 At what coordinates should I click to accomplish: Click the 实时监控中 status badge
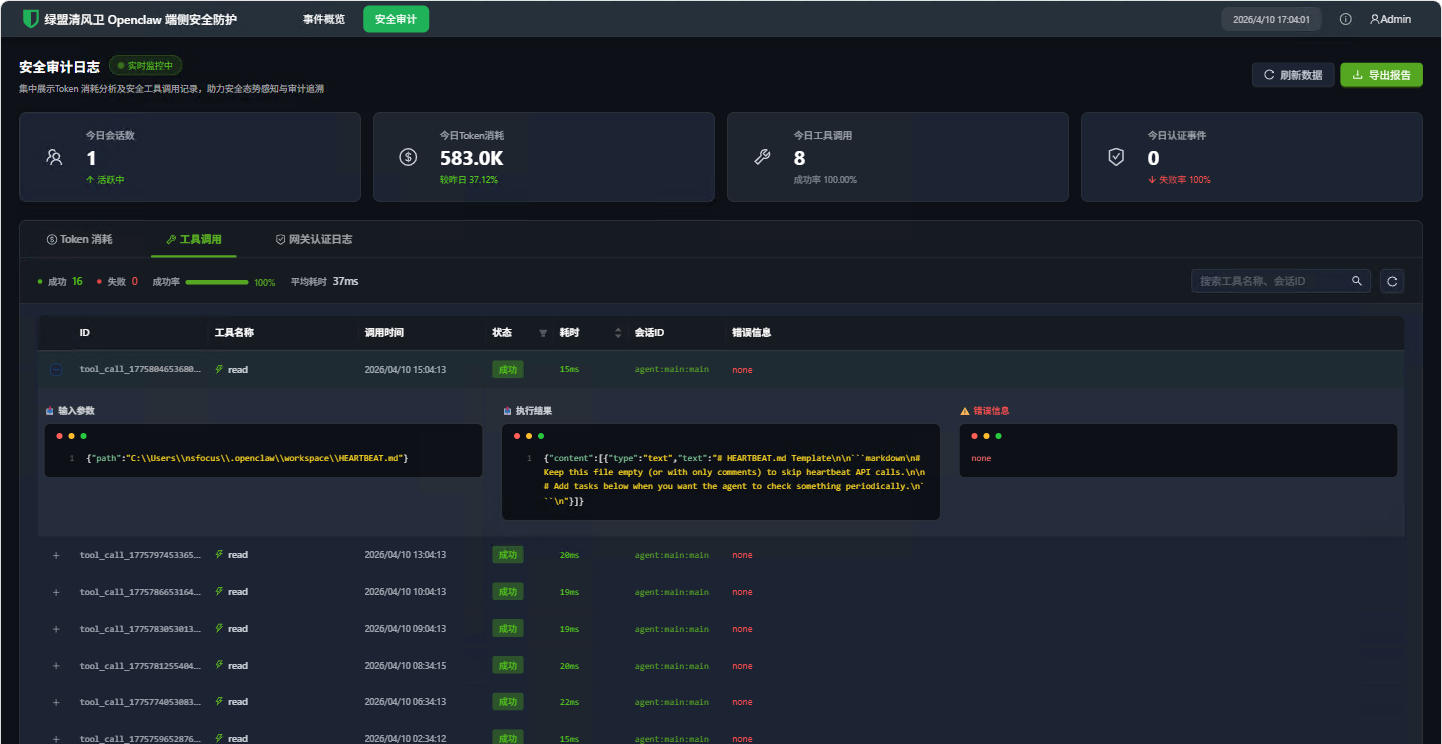146,66
